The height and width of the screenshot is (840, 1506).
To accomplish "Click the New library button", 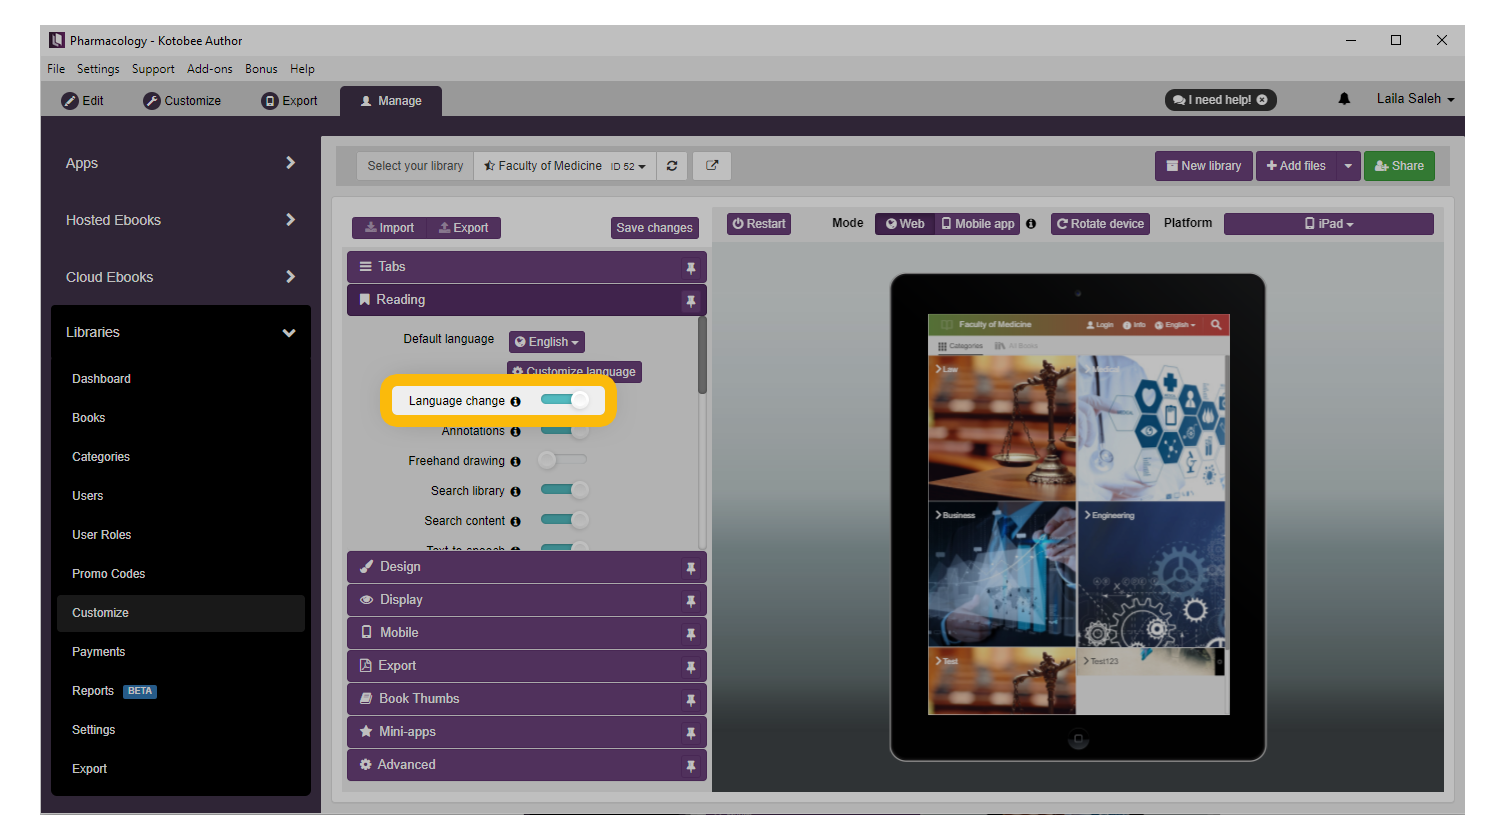I will pyautogui.click(x=1204, y=166).
